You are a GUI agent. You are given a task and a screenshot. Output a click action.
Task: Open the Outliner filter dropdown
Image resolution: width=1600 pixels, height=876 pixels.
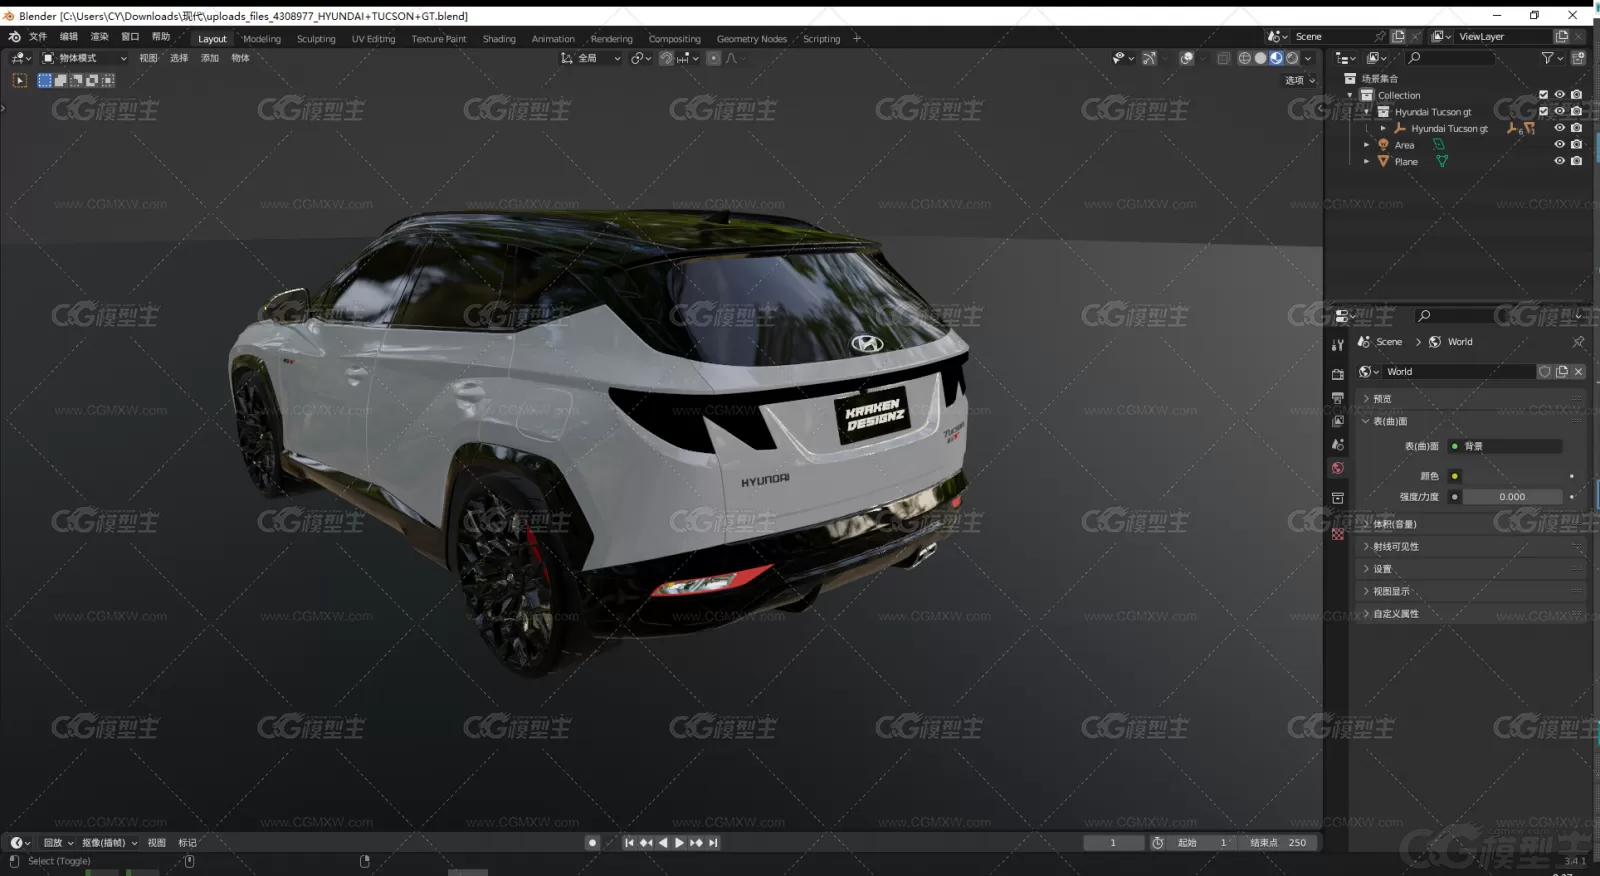click(x=1552, y=58)
